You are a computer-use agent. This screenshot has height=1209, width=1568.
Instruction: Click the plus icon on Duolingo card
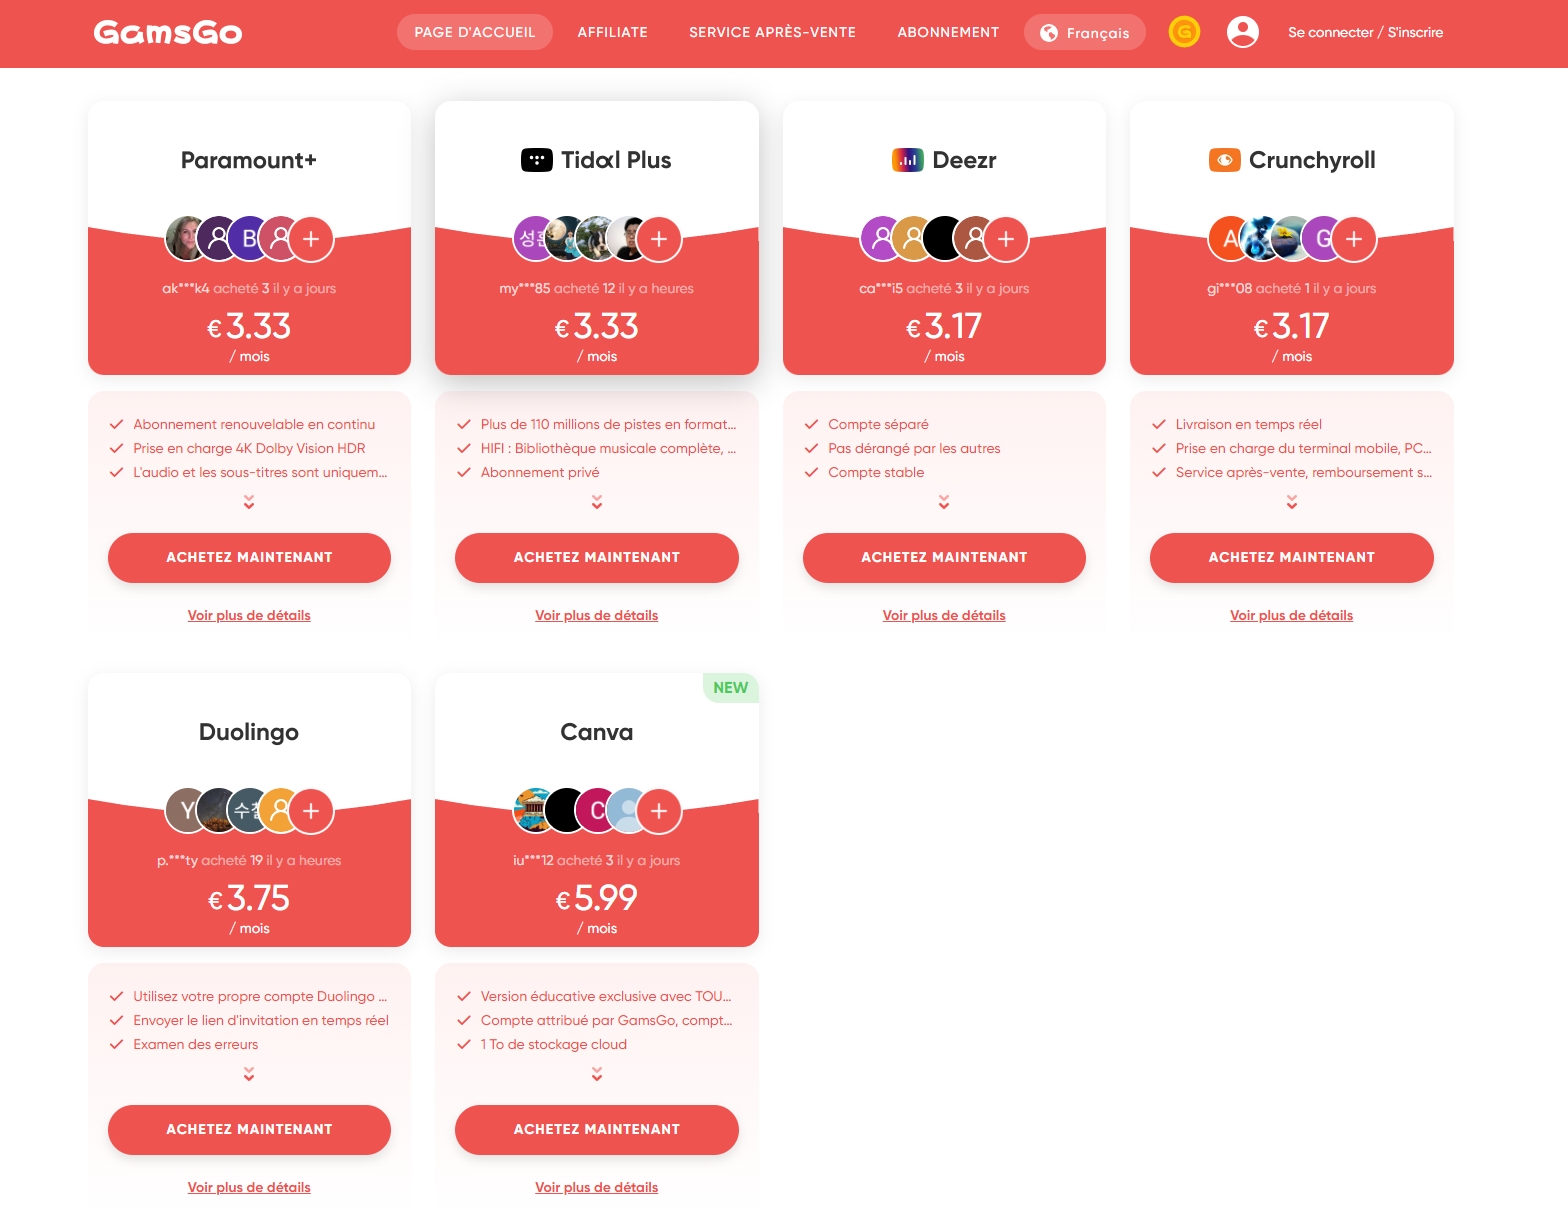(x=311, y=811)
